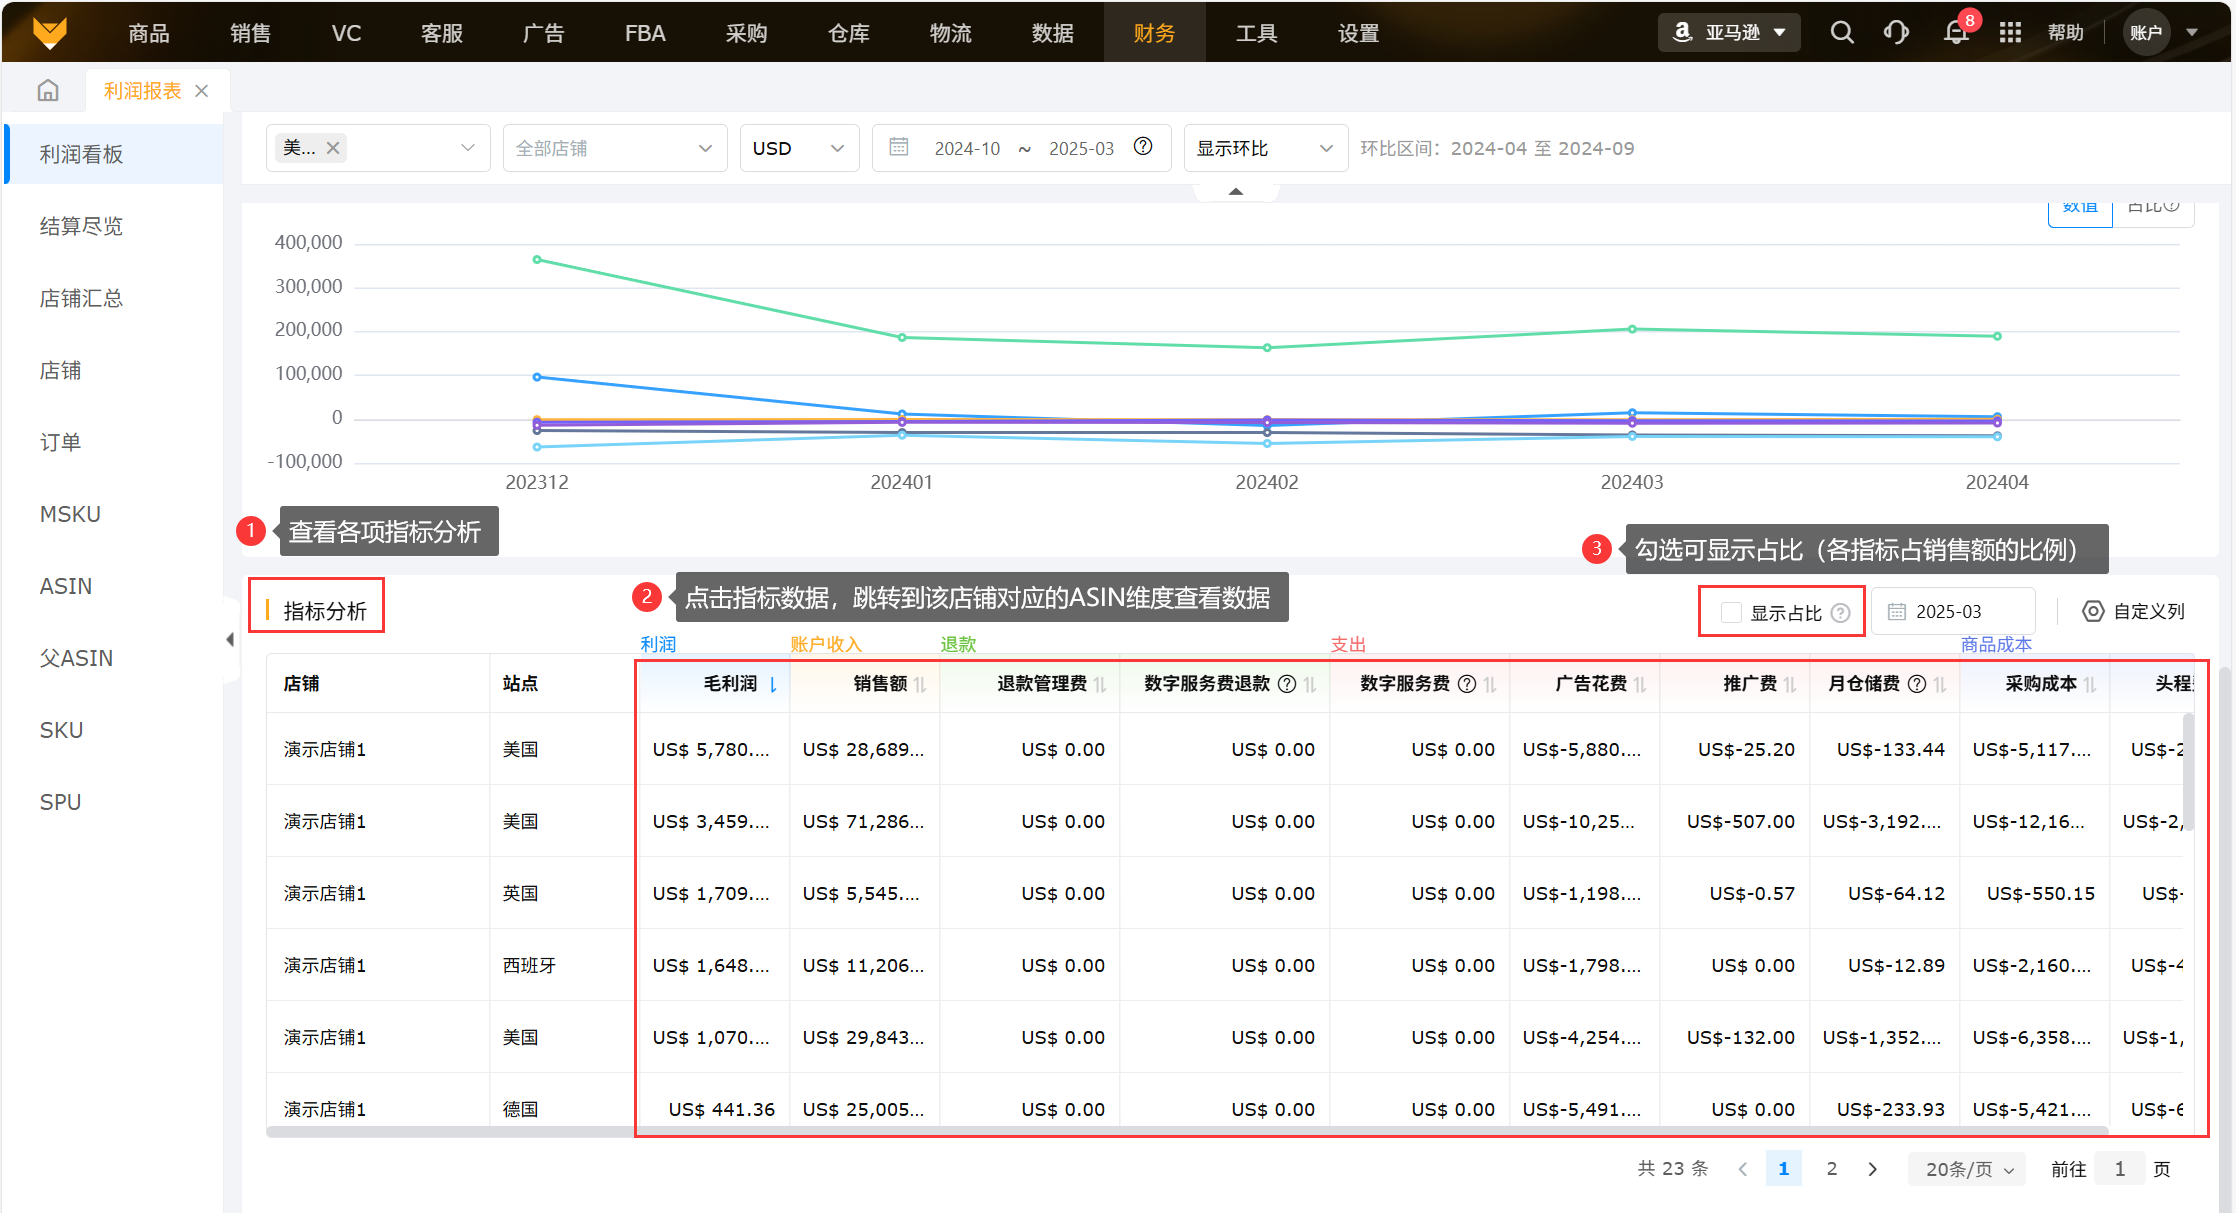Image resolution: width=2236 pixels, height=1213 pixels.
Task: Enable the 显示占比 checkbox
Action: pos(1731,613)
